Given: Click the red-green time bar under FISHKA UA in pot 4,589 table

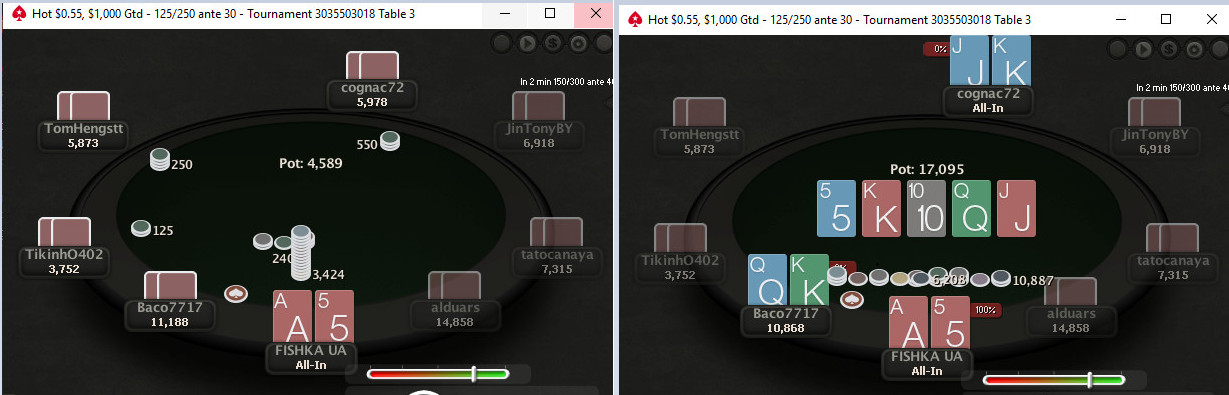Looking at the screenshot, I should pos(438,374).
